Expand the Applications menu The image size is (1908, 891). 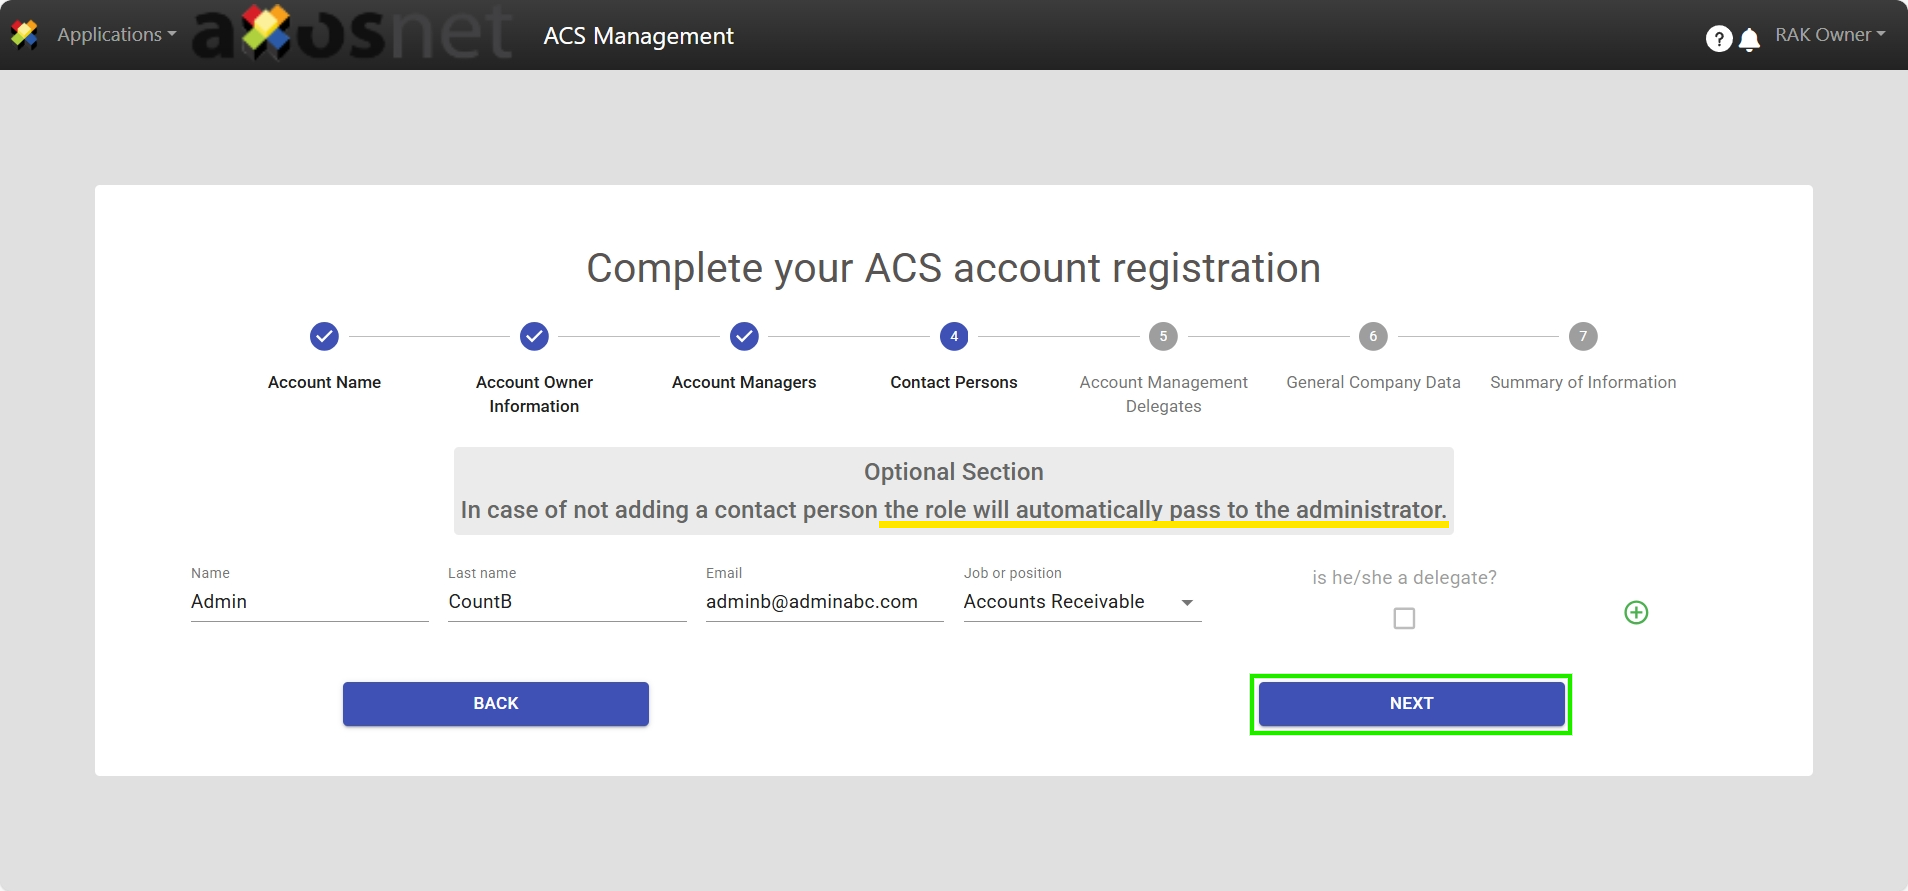(116, 35)
